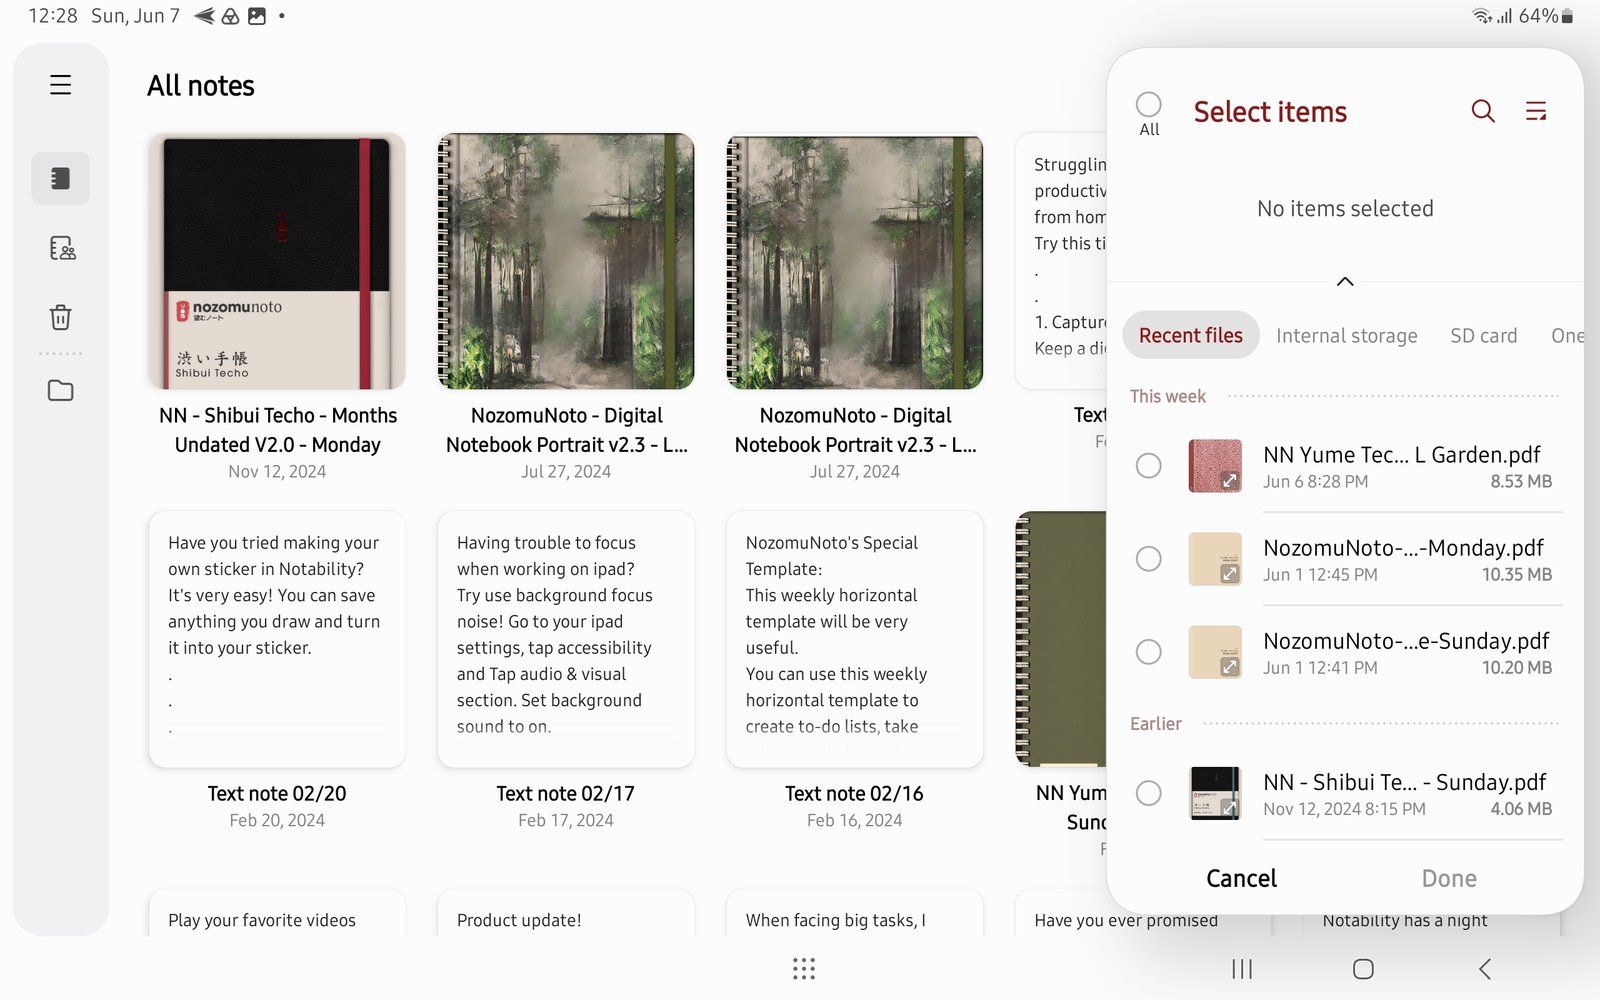Tap the battery 64% status indicator
Viewport: 1600px width, 1000px height.
[1546, 16]
